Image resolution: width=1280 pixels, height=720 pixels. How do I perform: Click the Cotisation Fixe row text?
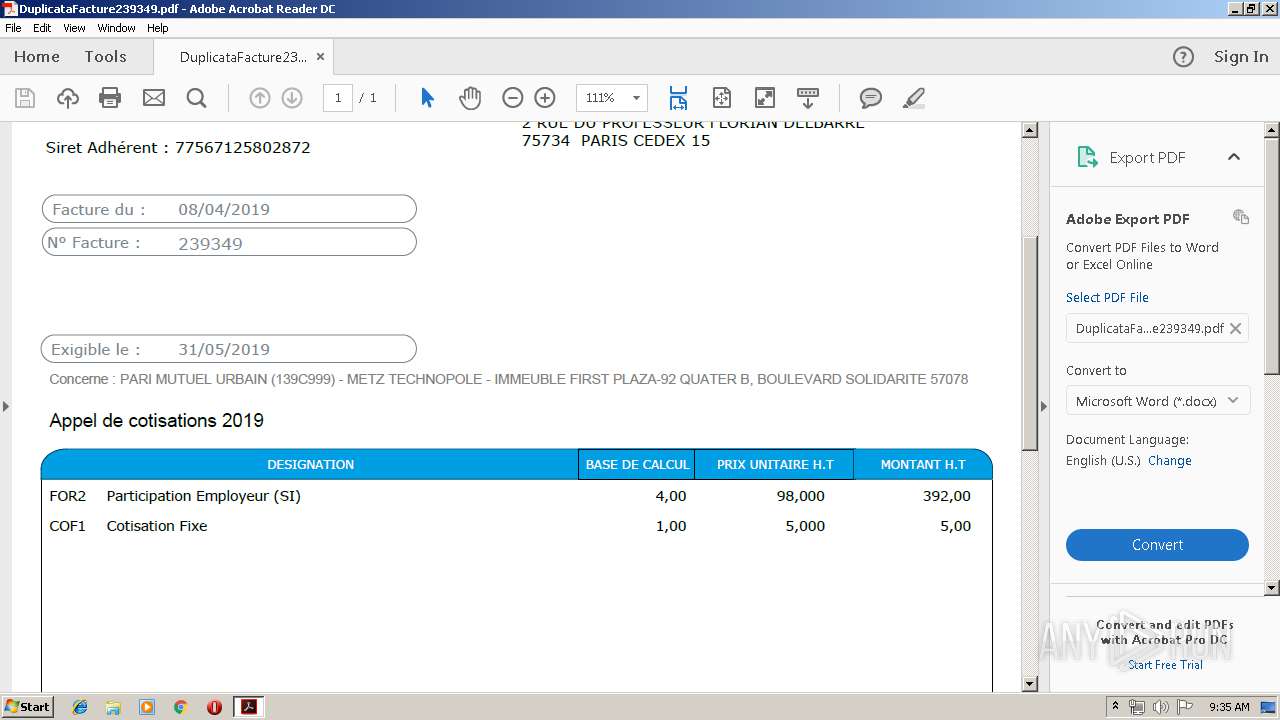point(157,526)
